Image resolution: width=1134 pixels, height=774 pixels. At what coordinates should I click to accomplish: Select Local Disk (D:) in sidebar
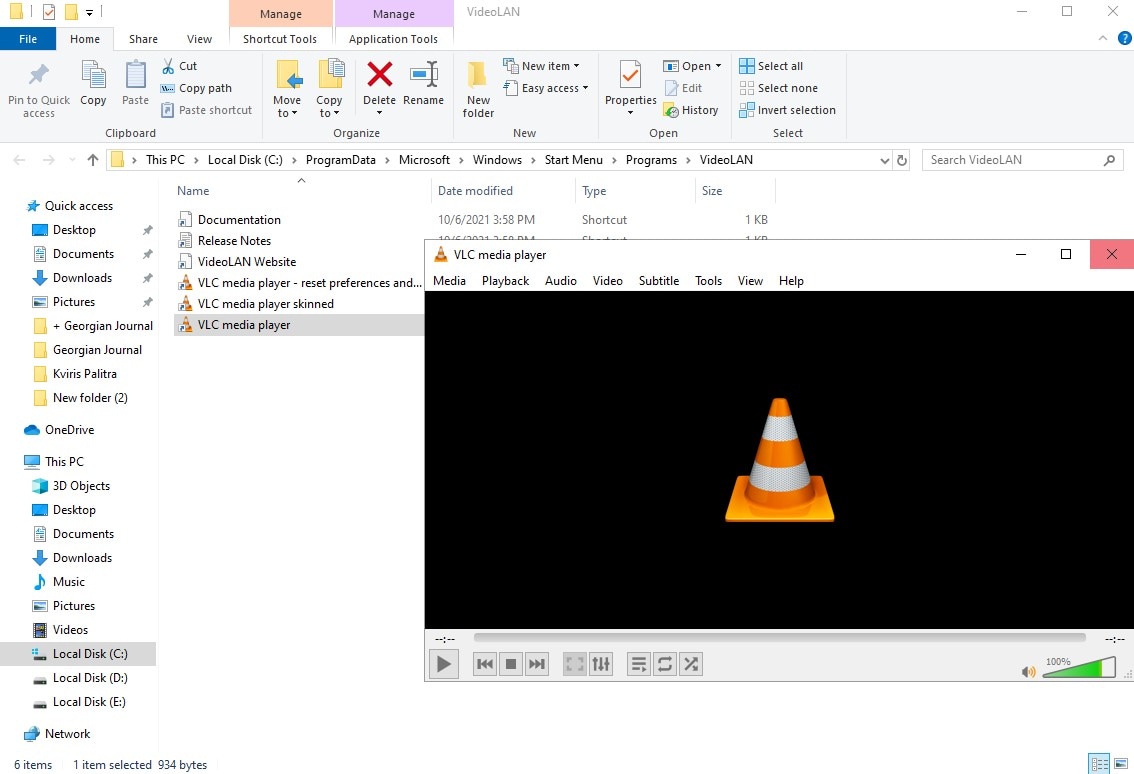[90, 678]
